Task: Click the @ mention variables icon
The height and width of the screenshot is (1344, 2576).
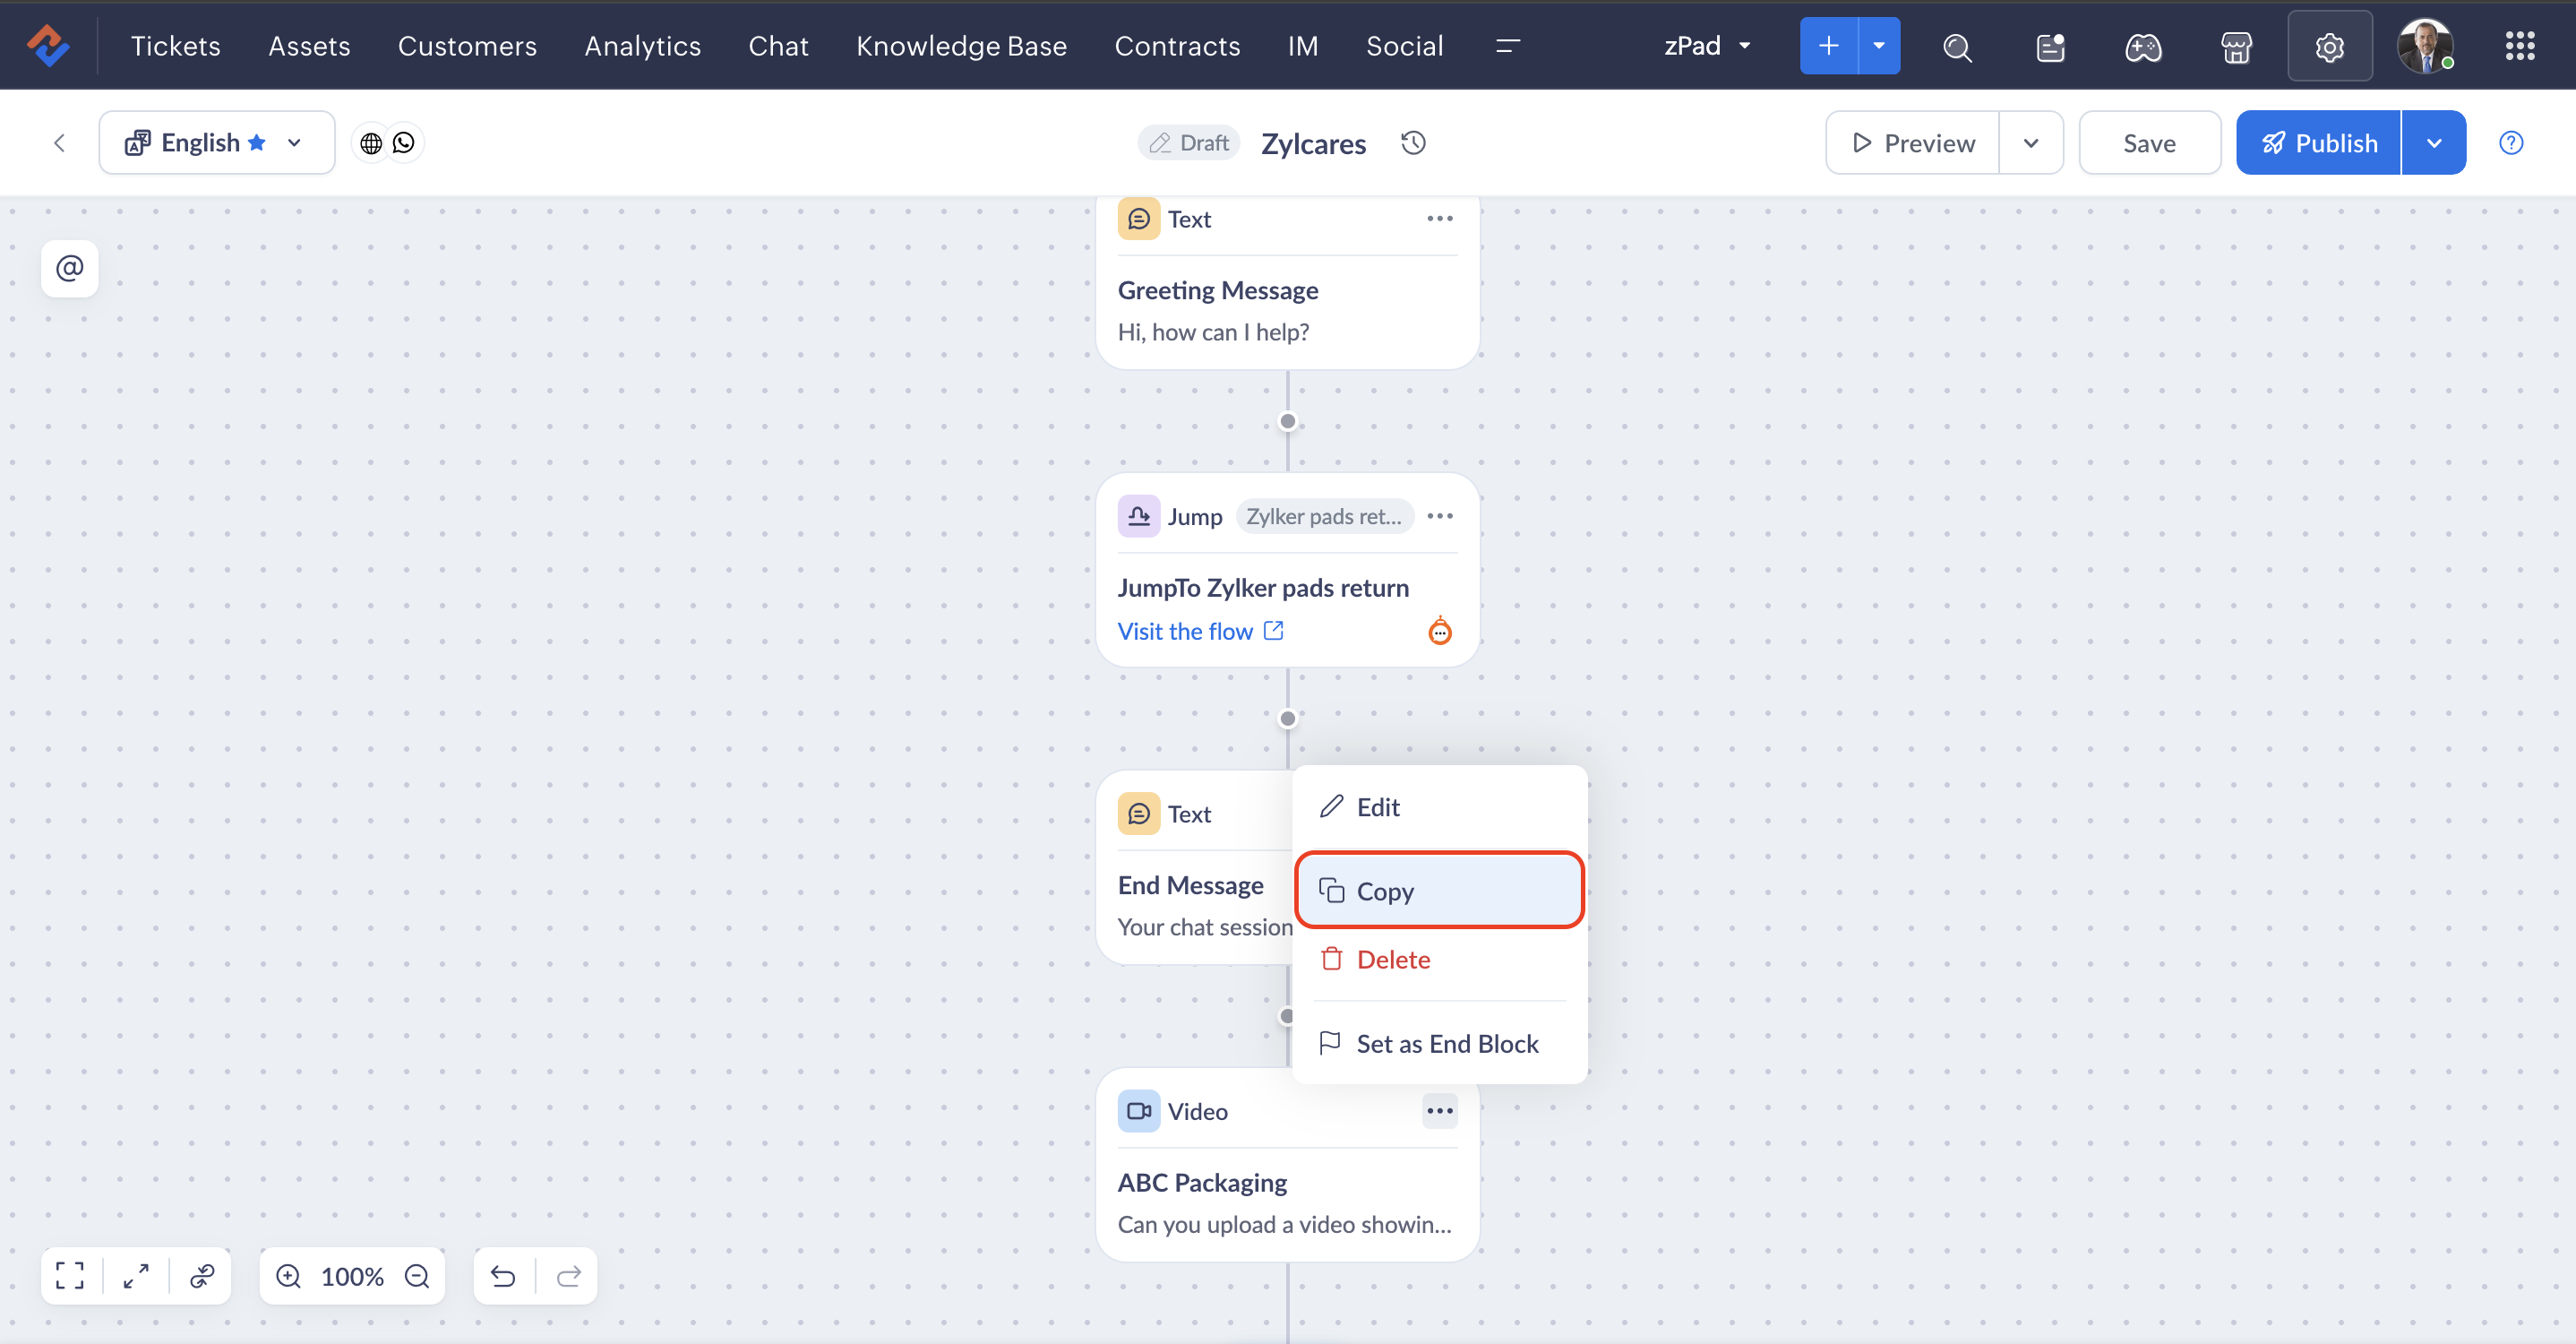Action: point(69,268)
